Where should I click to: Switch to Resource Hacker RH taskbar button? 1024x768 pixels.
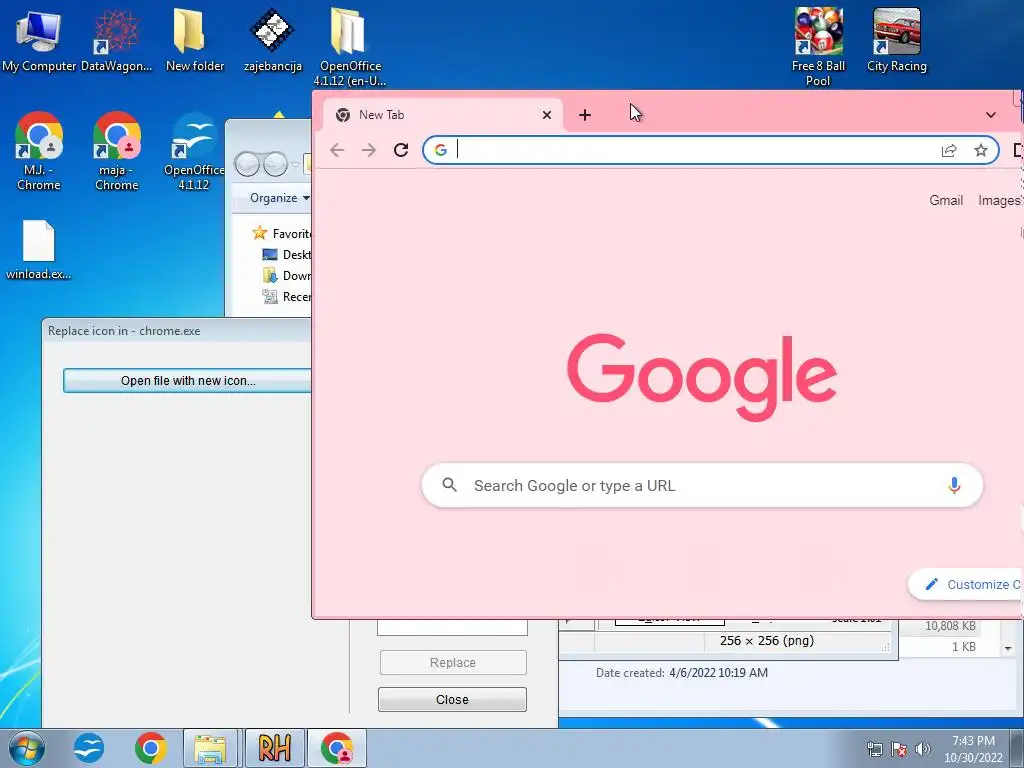click(x=274, y=748)
